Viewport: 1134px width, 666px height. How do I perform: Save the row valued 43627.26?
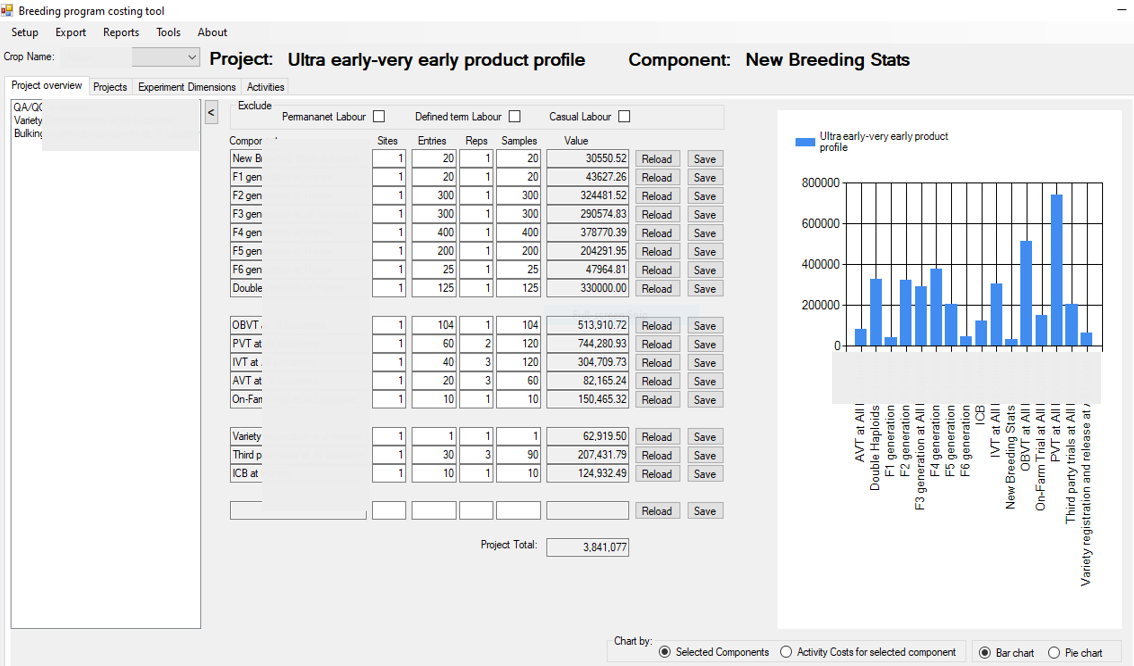point(705,178)
